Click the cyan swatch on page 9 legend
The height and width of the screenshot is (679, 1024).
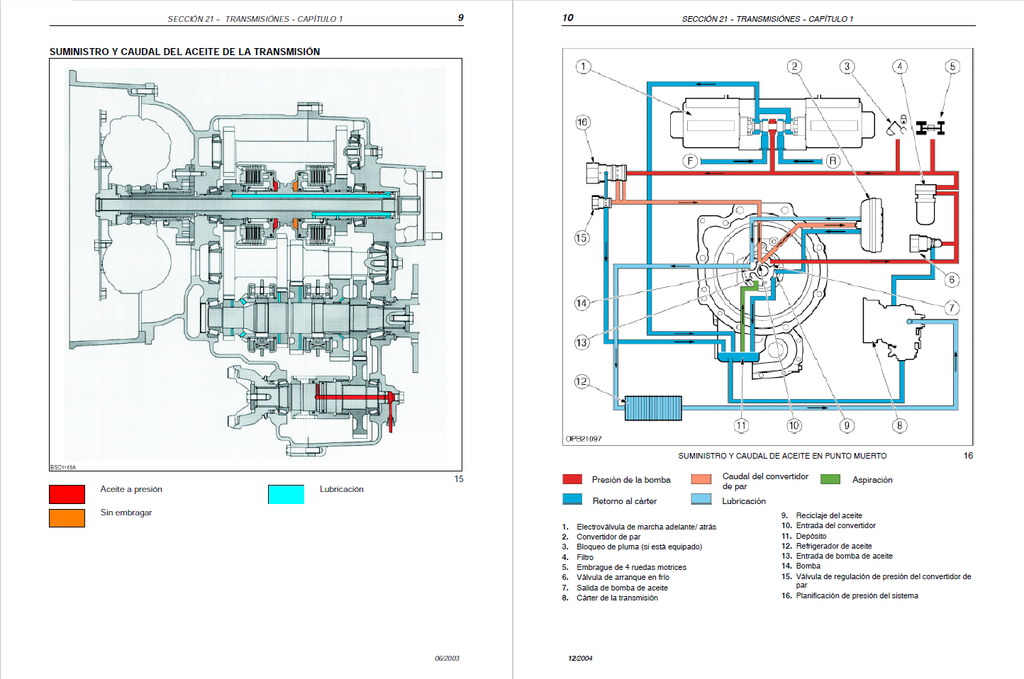tap(286, 494)
